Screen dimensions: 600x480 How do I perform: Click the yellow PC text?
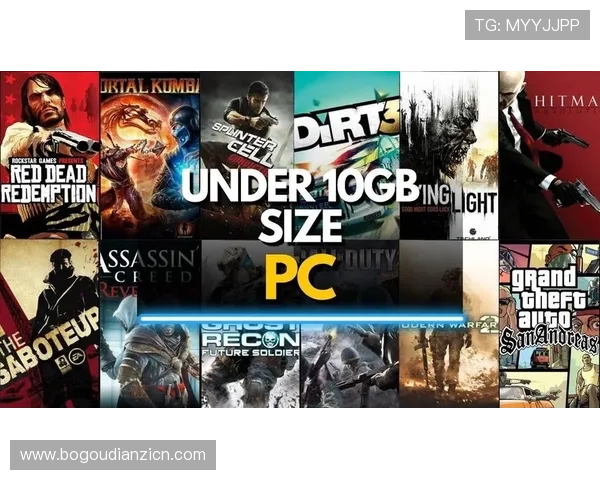click(x=299, y=276)
